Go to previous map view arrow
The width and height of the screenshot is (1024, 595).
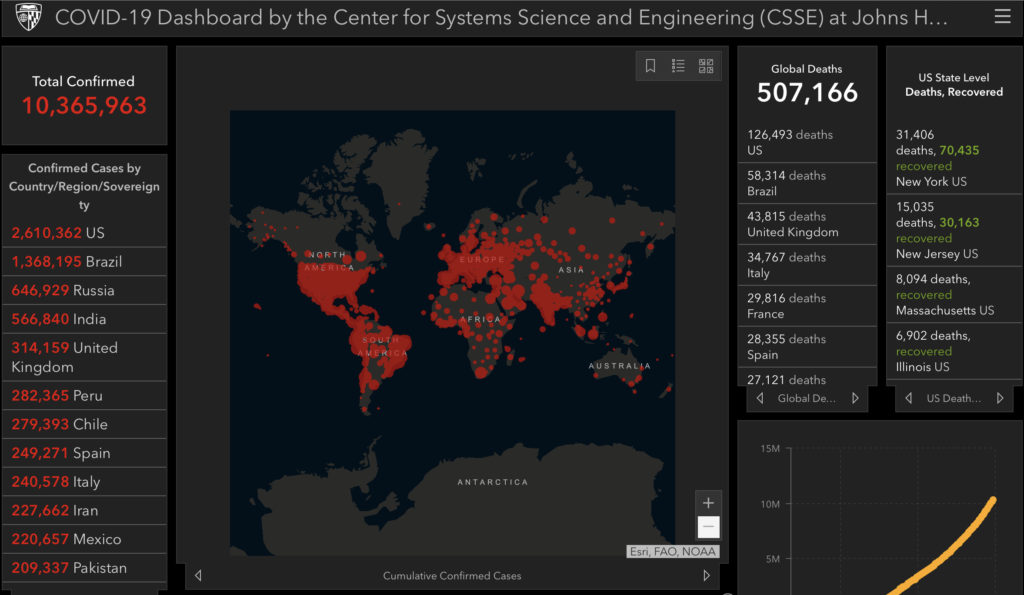(199, 575)
